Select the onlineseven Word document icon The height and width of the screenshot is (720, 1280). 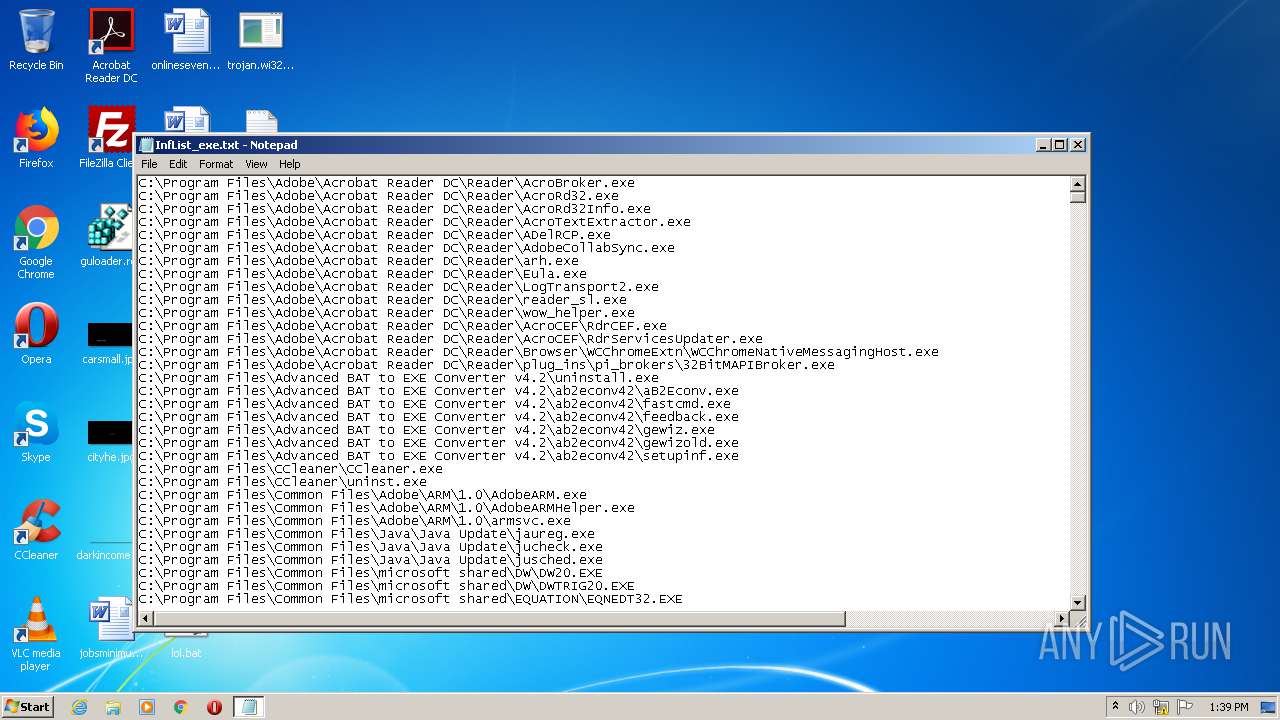click(x=186, y=41)
